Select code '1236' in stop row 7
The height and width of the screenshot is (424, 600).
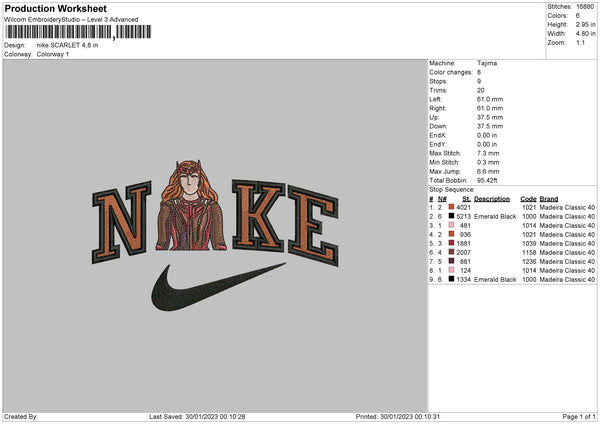tap(529, 261)
